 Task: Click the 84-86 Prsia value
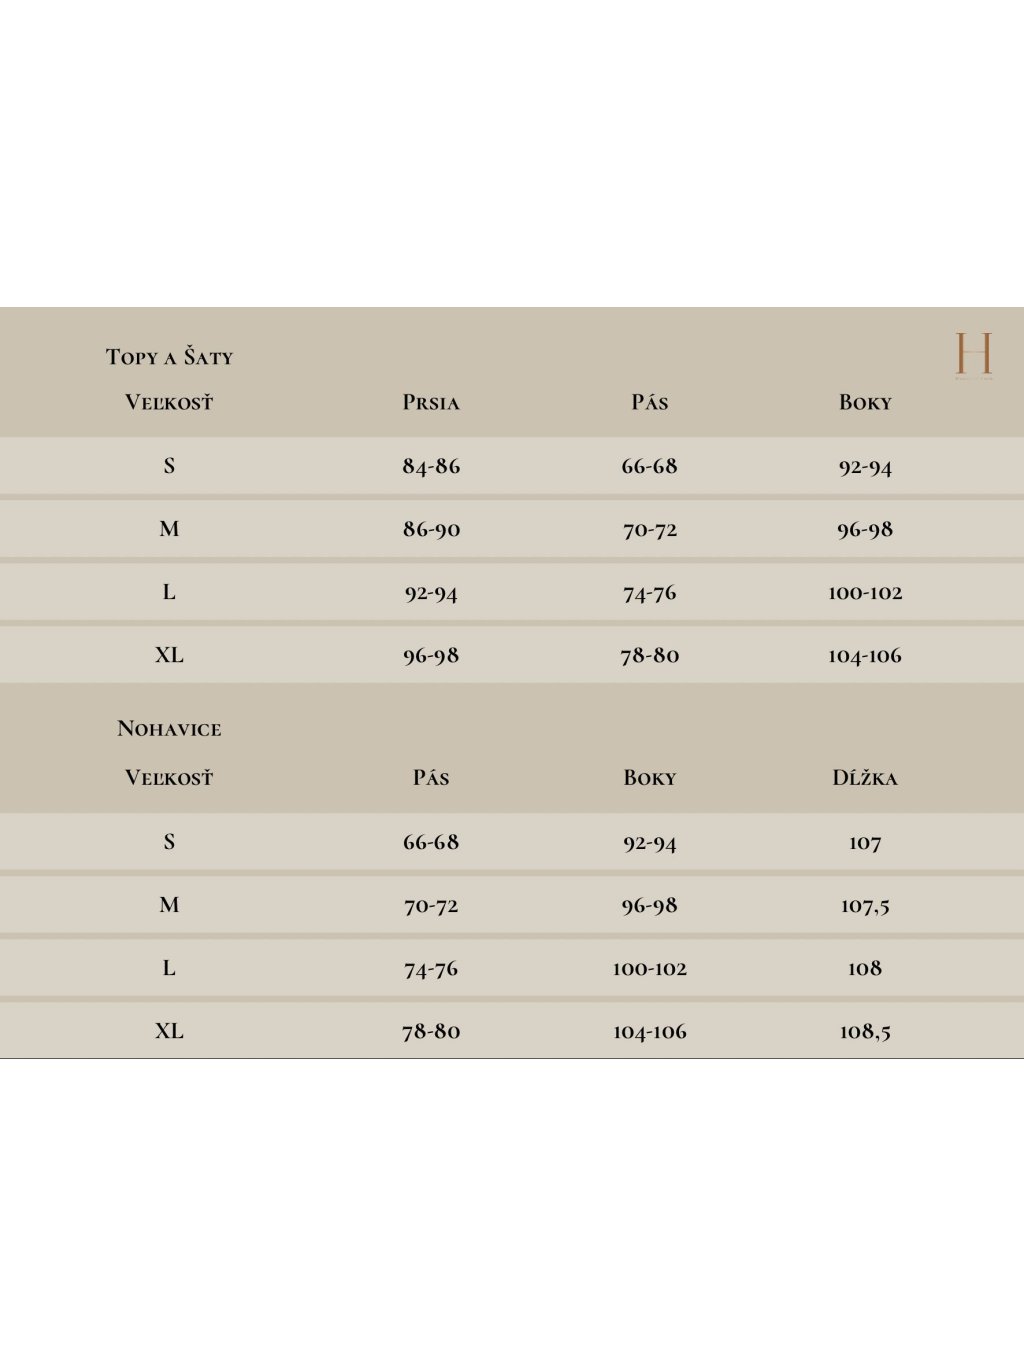431,466
